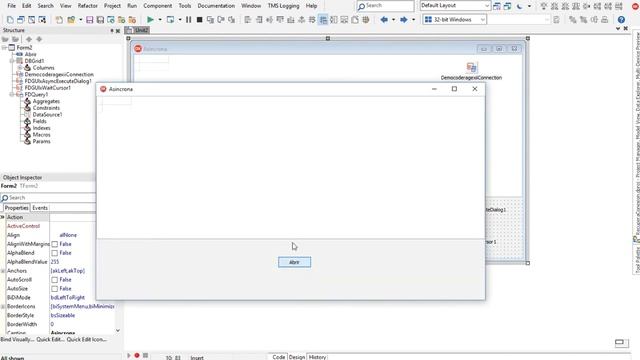Click the move up arrow in Structure panel

coord(29,39)
